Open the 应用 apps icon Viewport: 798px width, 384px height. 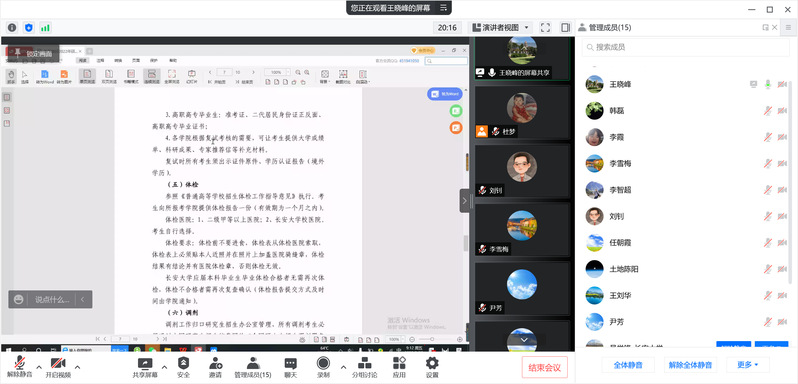(x=399, y=367)
